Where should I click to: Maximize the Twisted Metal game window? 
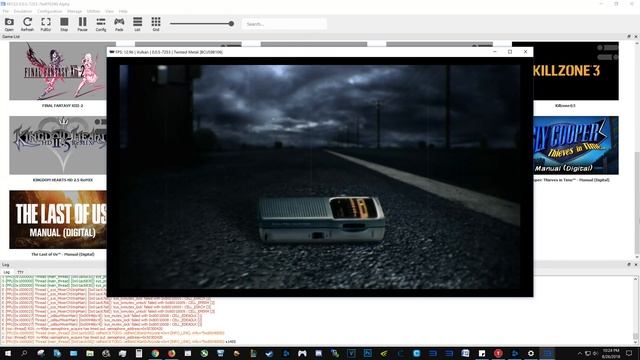point(510,52)
